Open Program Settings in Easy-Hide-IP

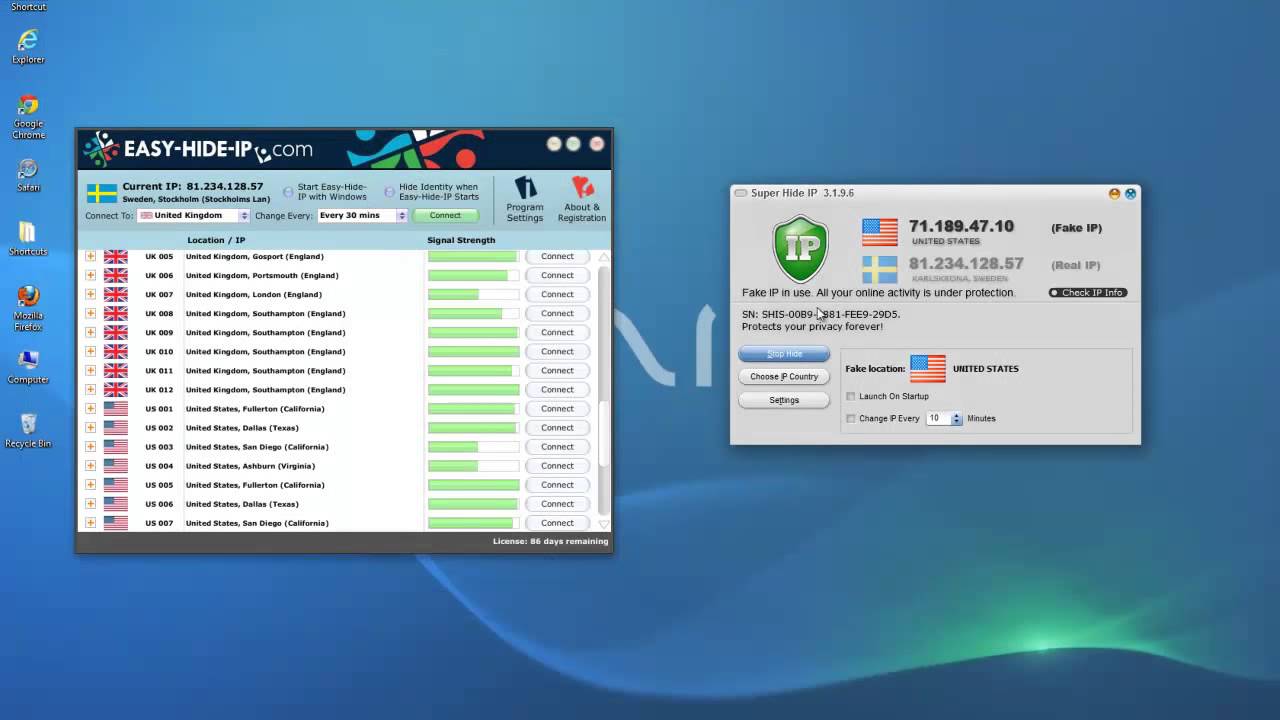click(524, 199)
